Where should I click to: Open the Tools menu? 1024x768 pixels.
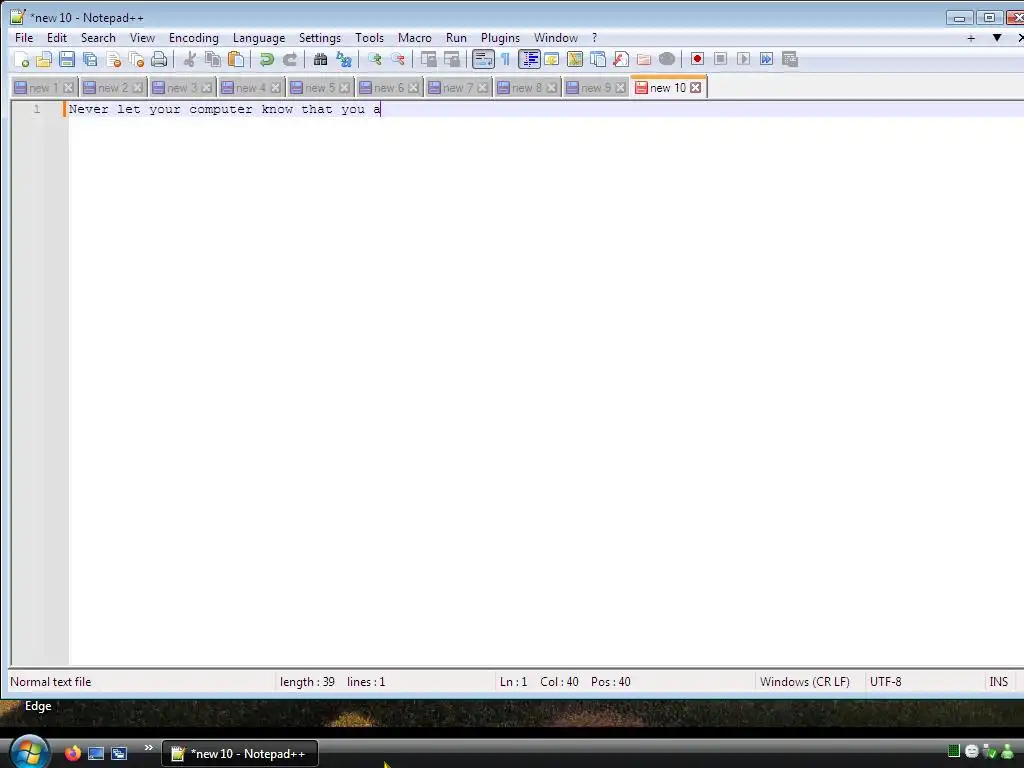tap(369, 38)
